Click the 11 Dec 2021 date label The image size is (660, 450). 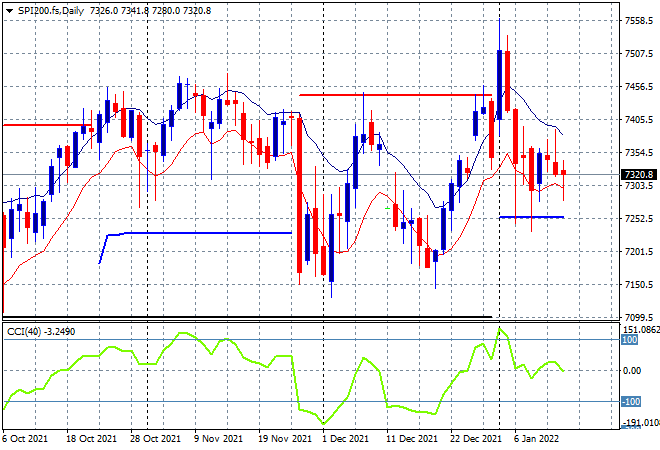click(x=412, y=439)
